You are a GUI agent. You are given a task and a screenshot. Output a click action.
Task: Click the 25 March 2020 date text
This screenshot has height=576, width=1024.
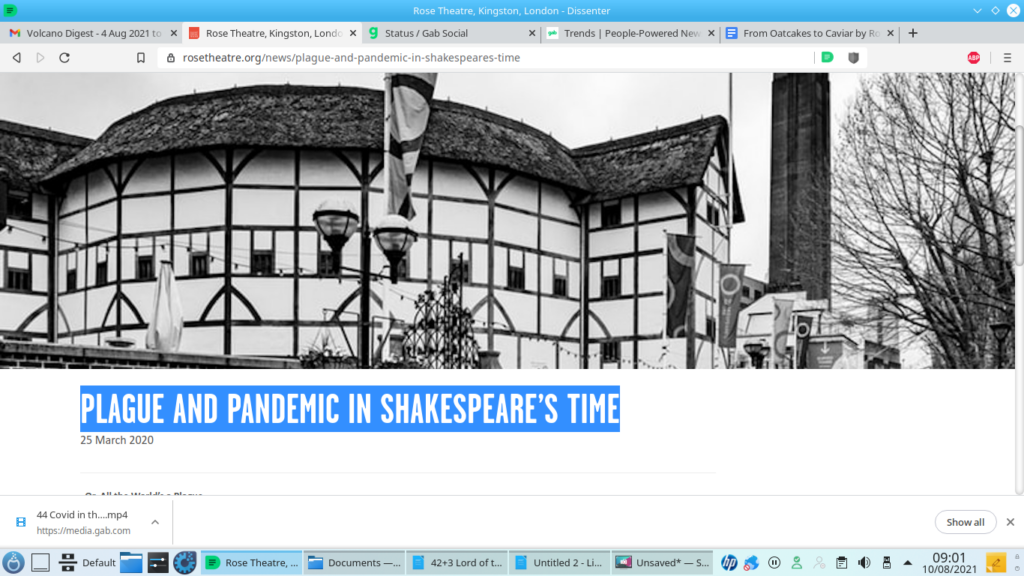coord(117,440)
